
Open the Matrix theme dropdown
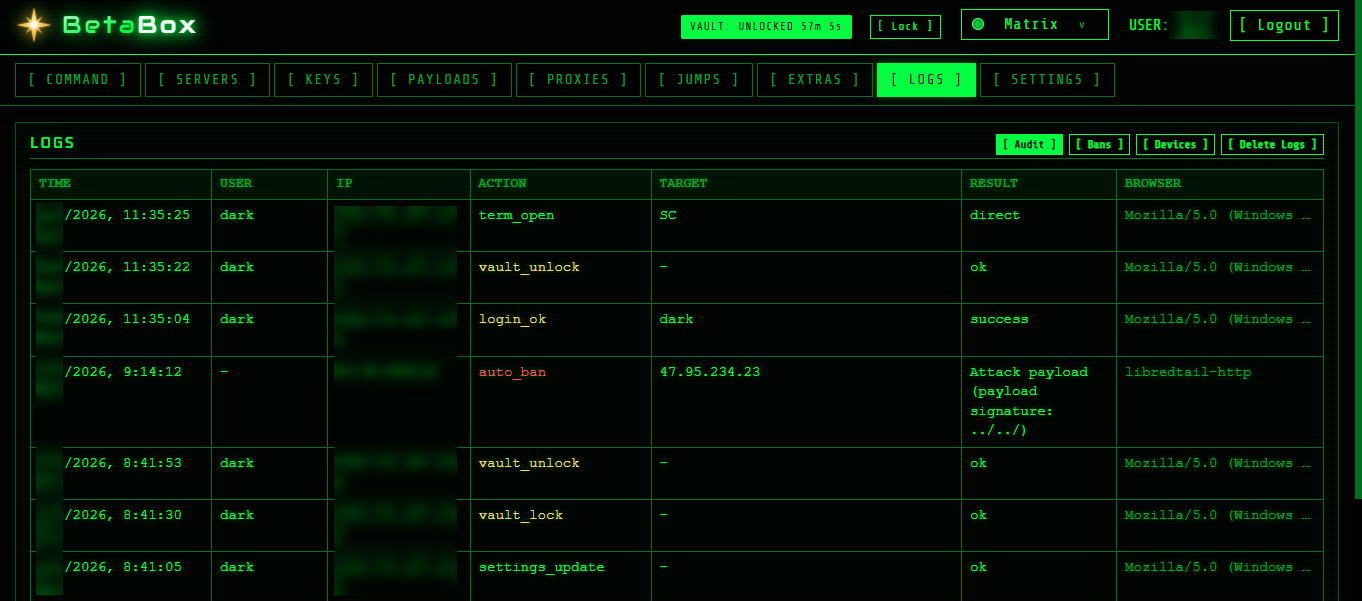1035,25
